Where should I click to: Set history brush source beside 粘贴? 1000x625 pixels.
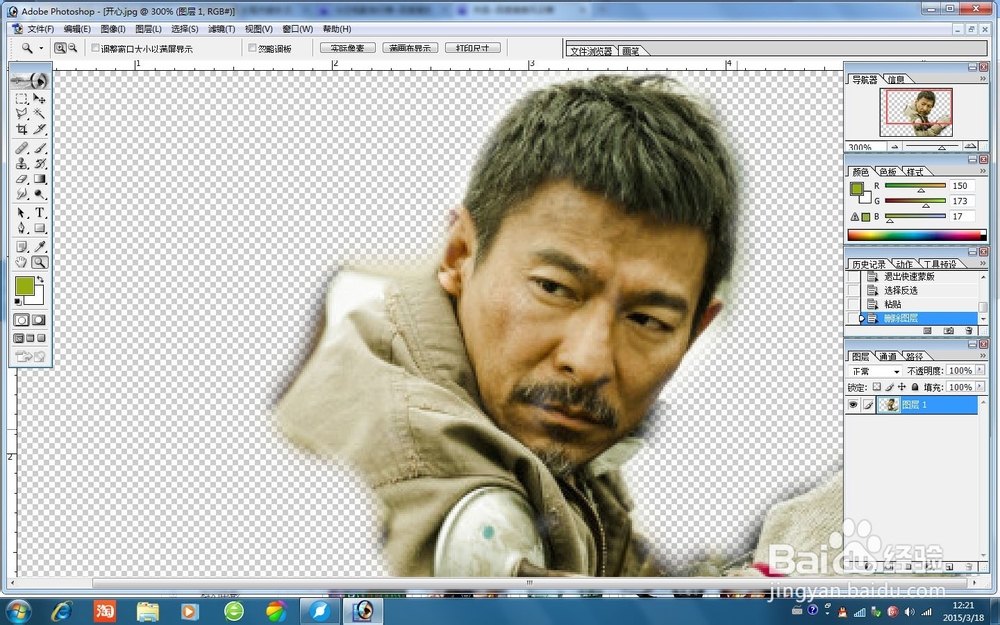853,304
